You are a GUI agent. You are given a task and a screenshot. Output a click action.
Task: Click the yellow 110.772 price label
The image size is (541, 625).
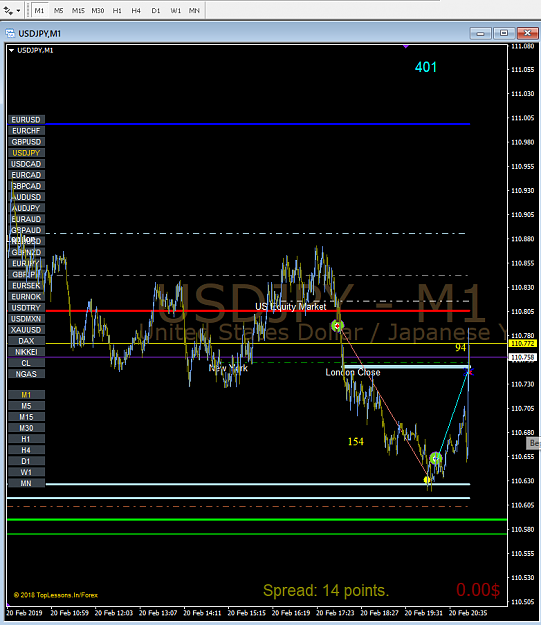point(523,343)
